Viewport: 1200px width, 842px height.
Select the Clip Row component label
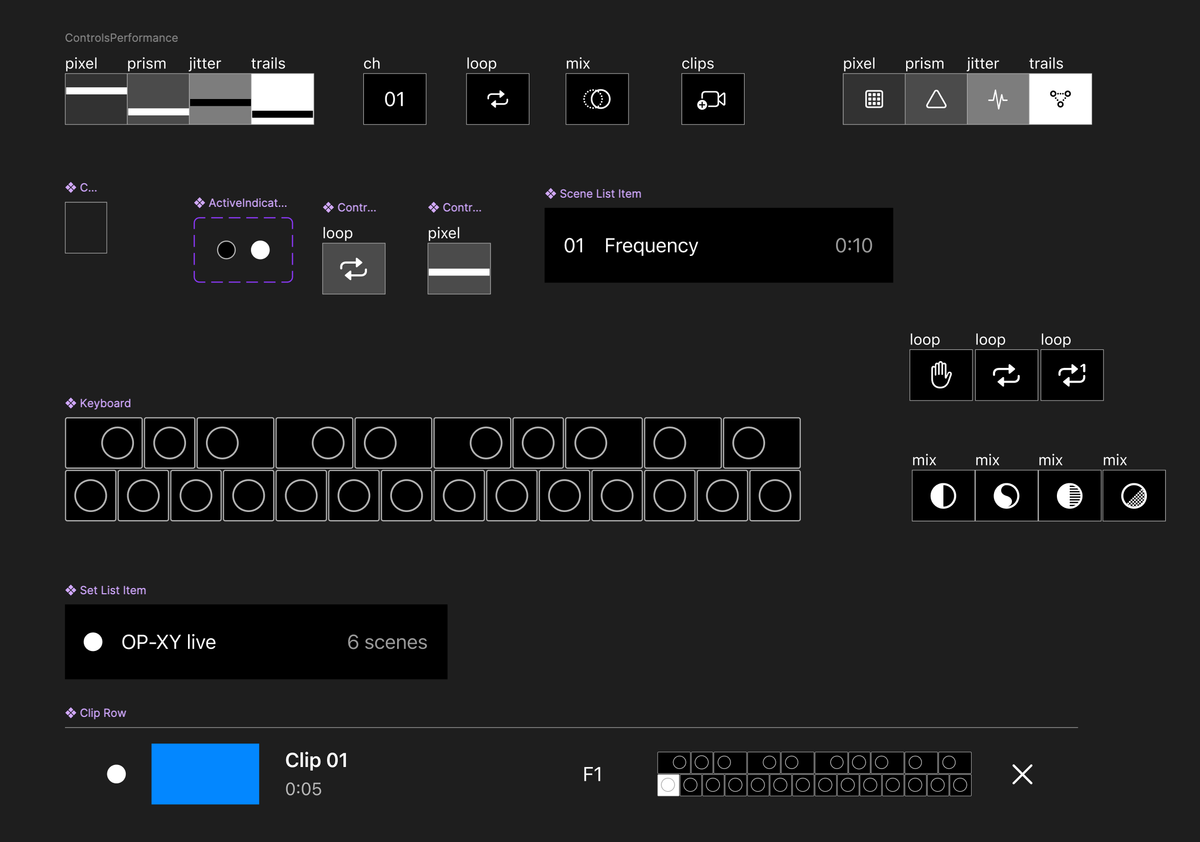(x=96, y=714)
